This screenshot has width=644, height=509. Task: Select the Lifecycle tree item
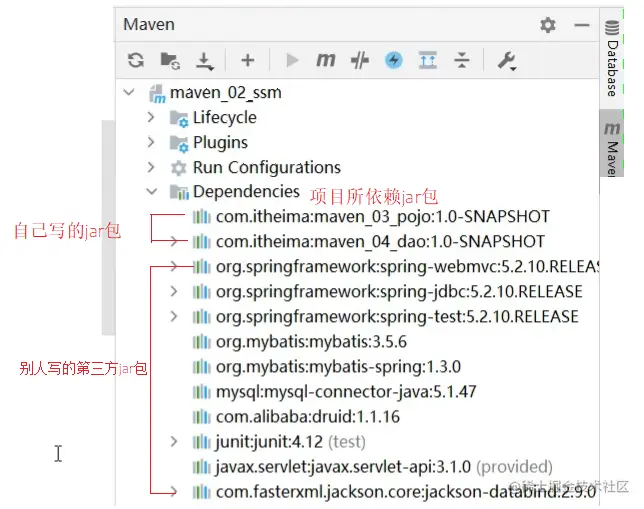tap(225, 117)
